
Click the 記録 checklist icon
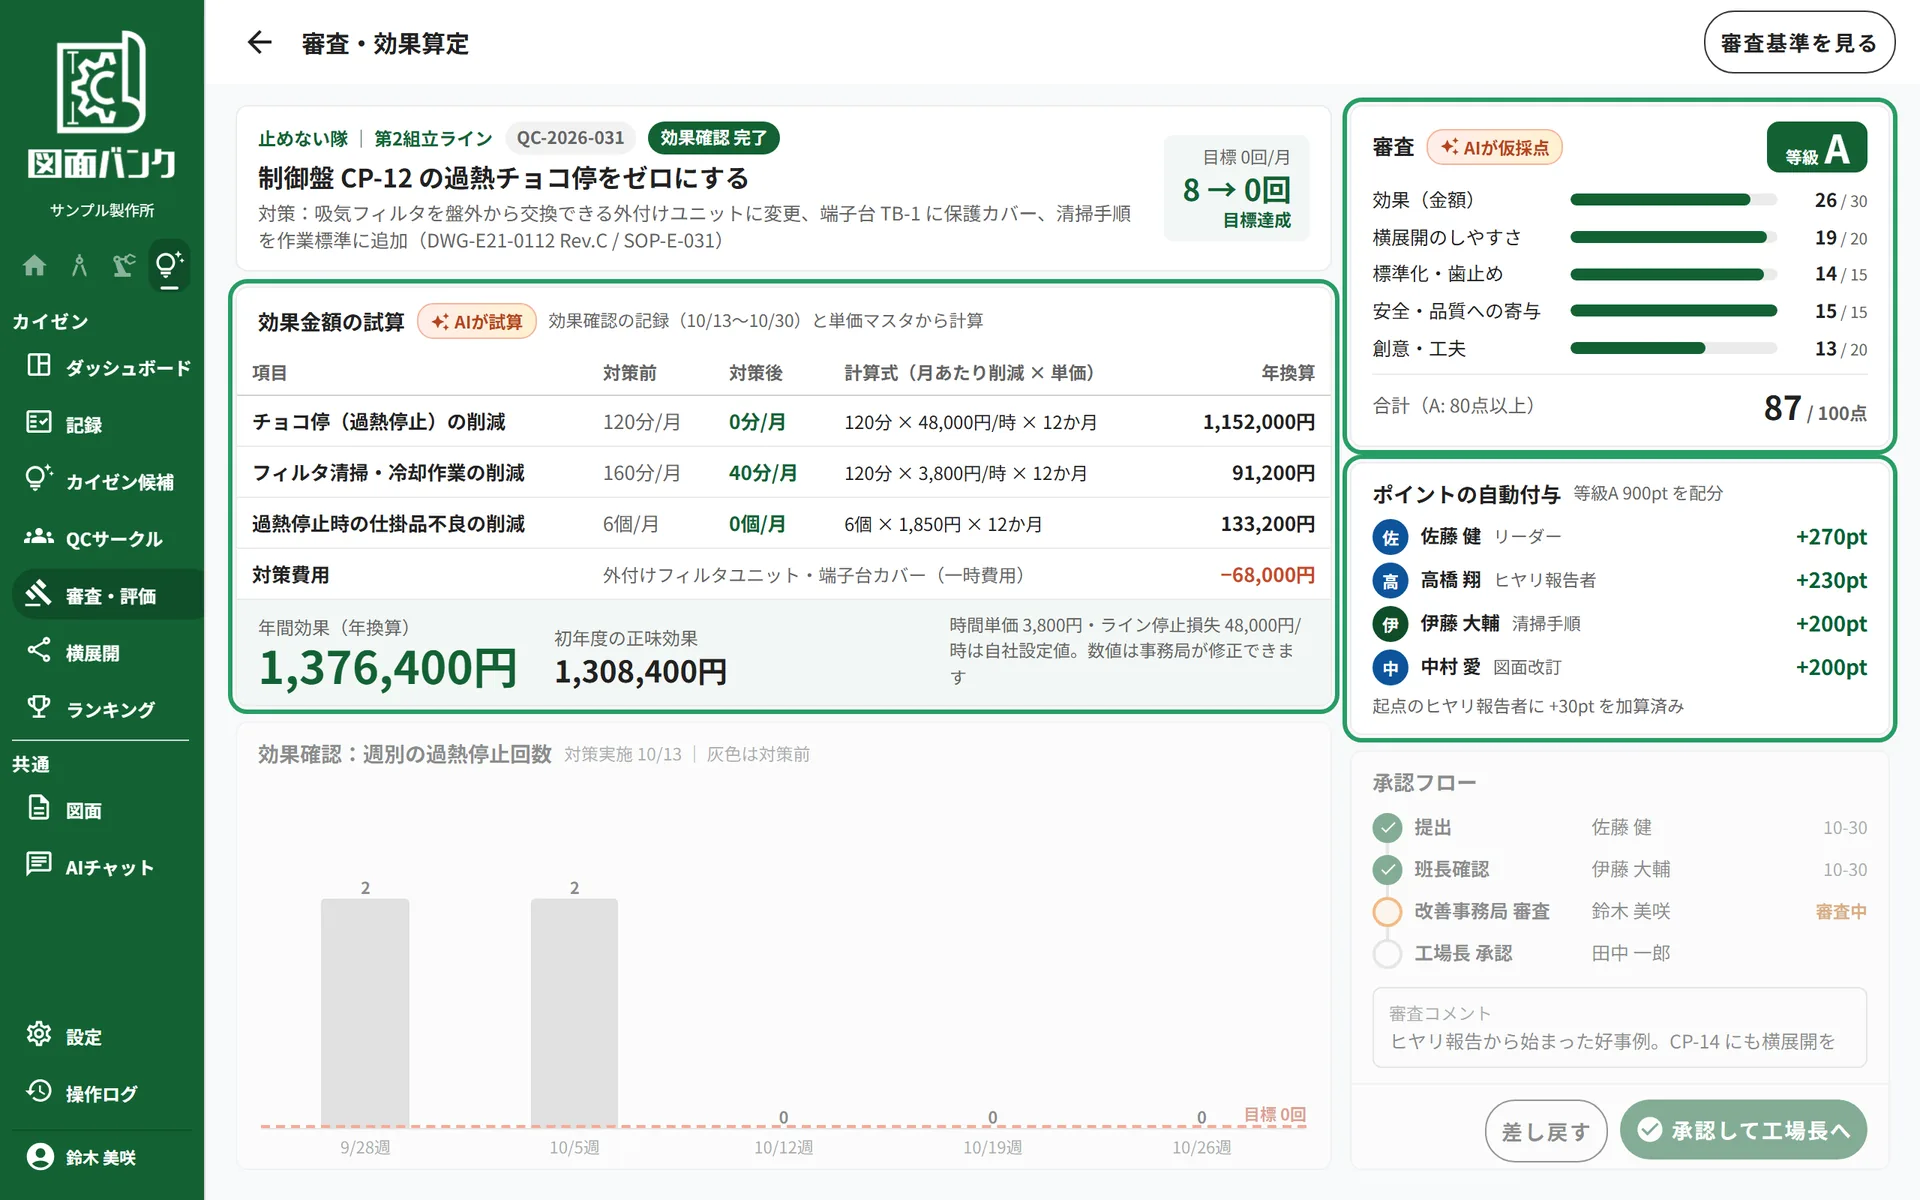[x=39, y=422]
